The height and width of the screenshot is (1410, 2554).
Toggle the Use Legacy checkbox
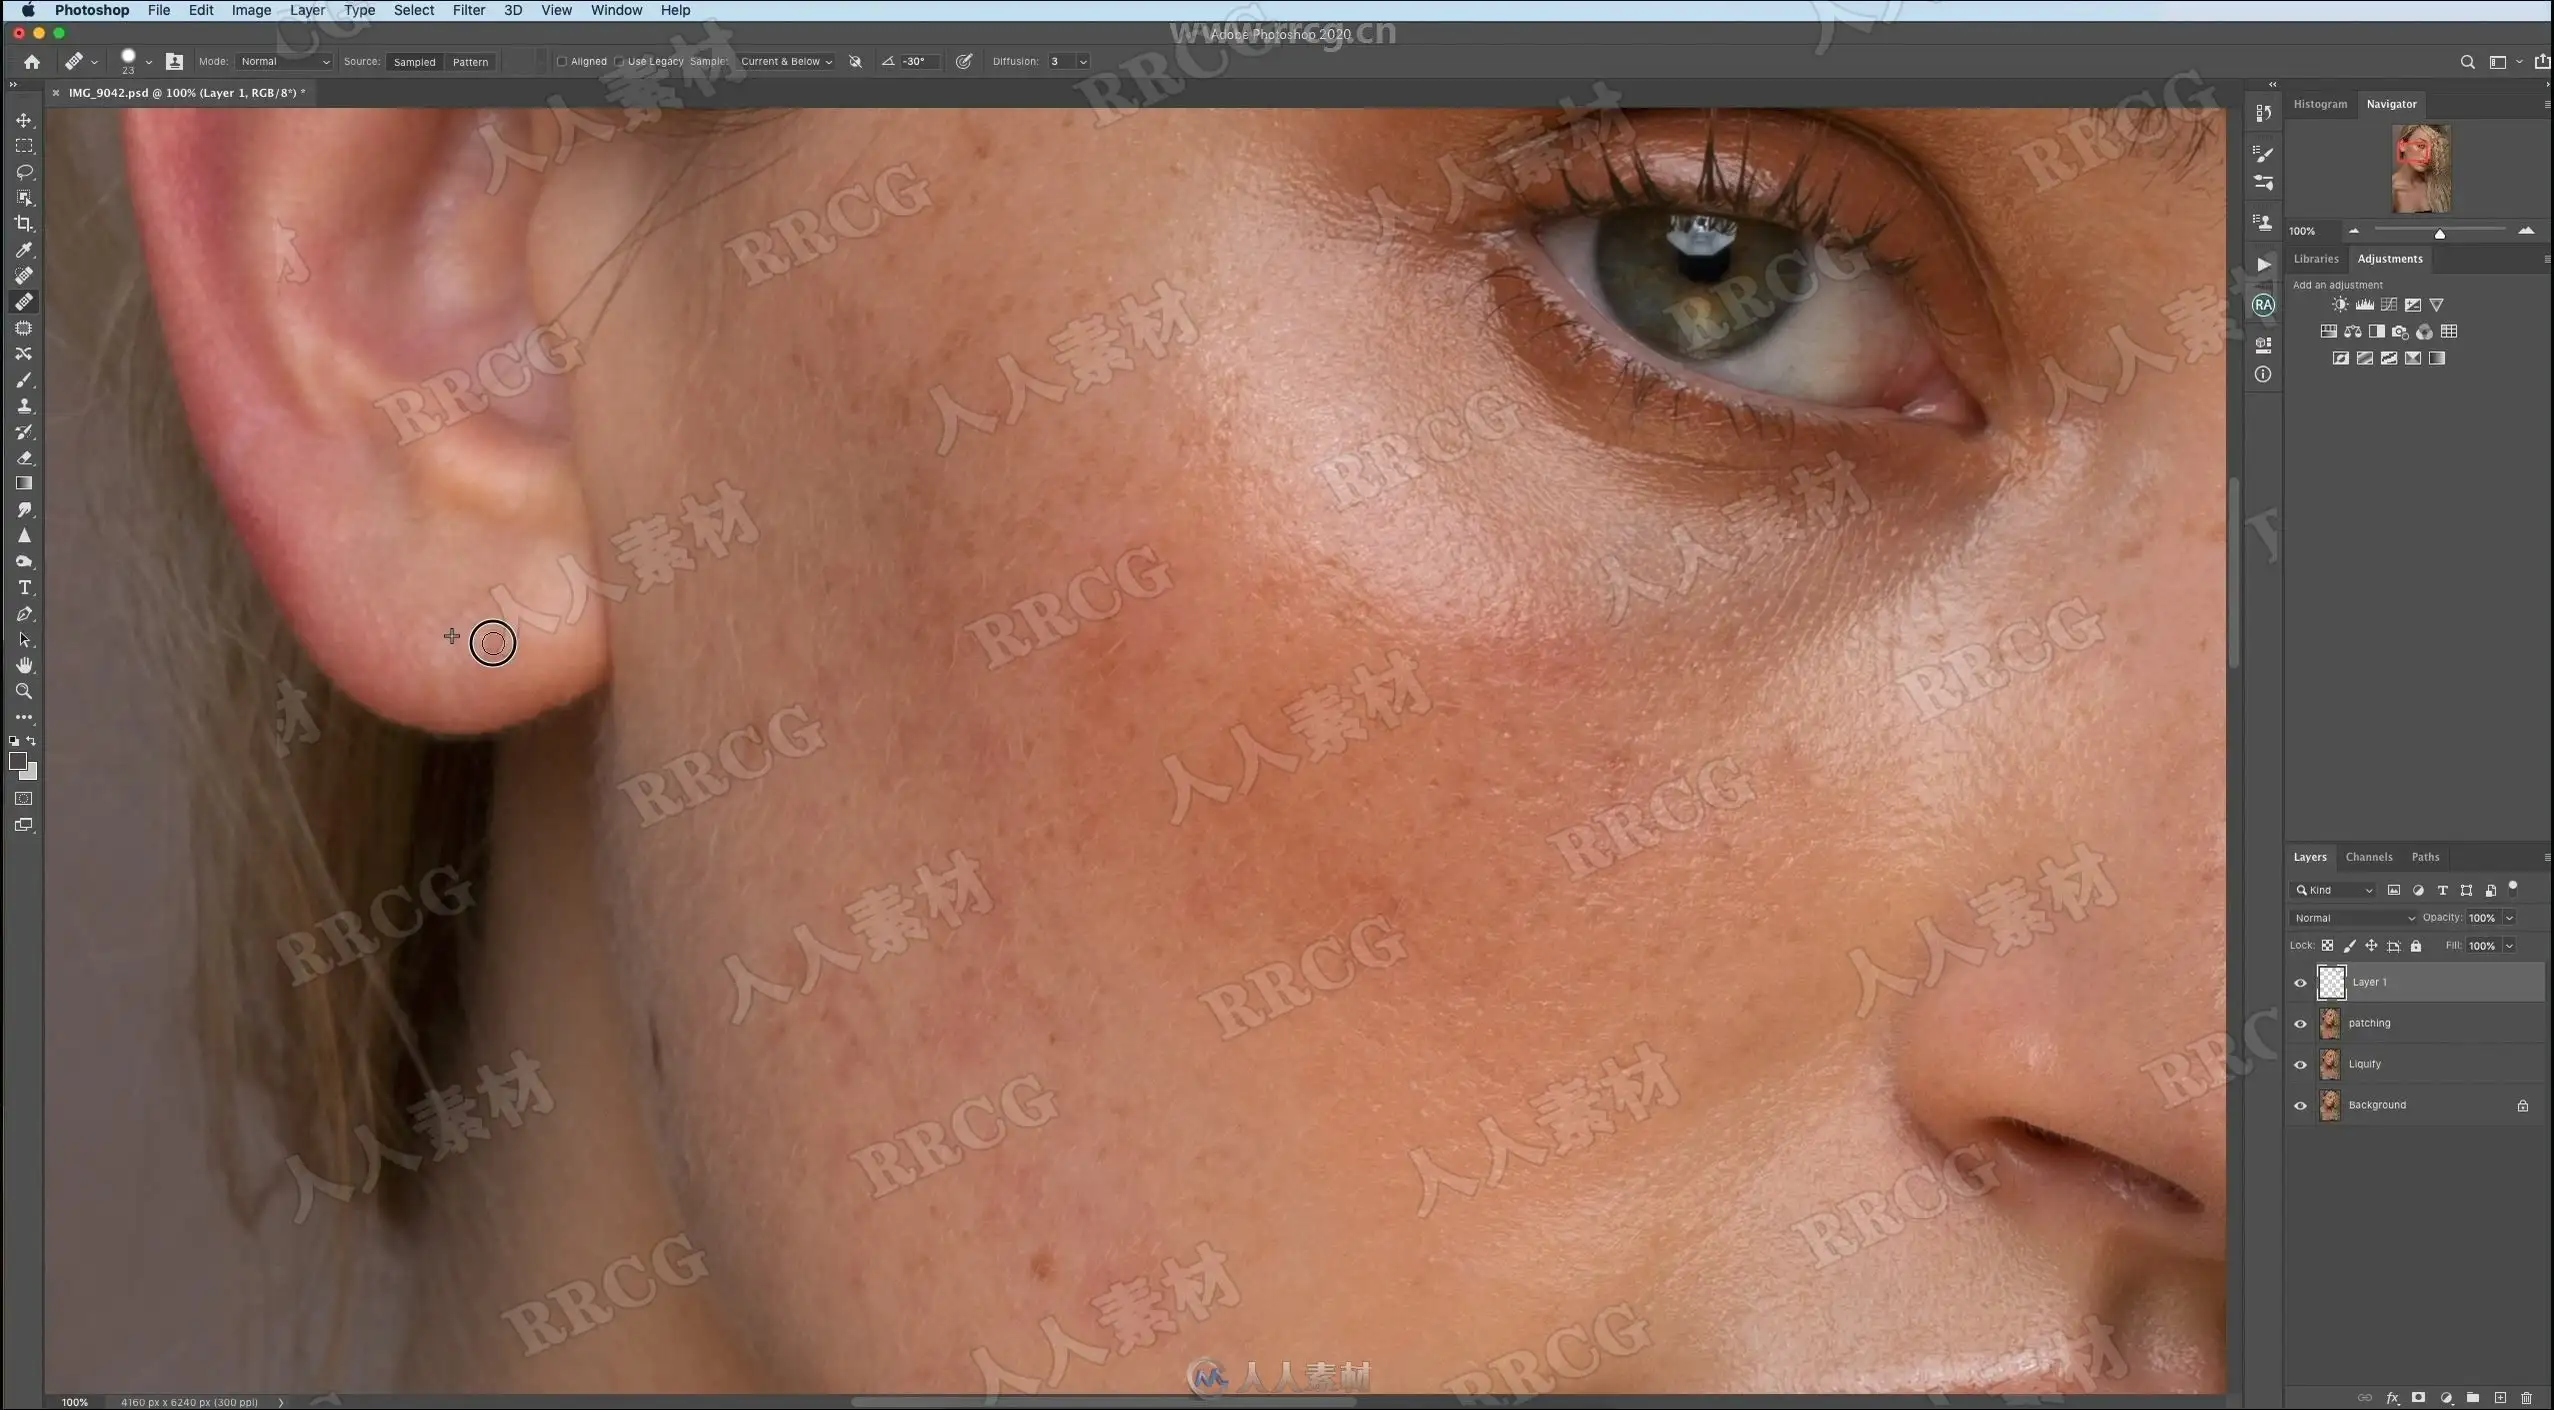click(620, 62)
